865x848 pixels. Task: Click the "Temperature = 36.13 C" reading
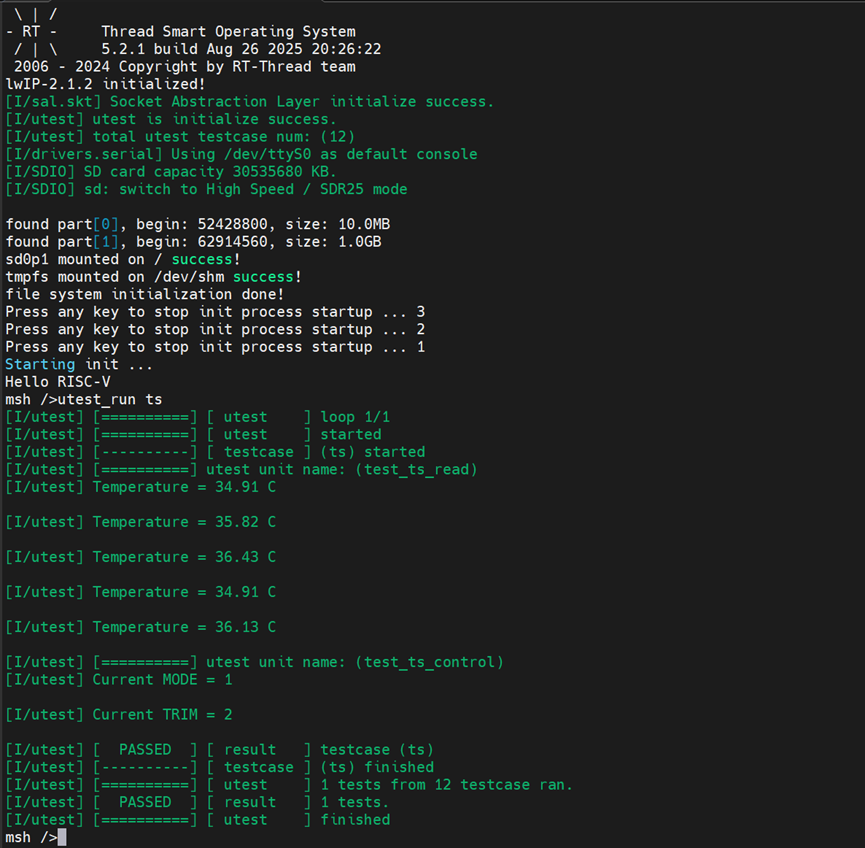(x=141, y=627)
